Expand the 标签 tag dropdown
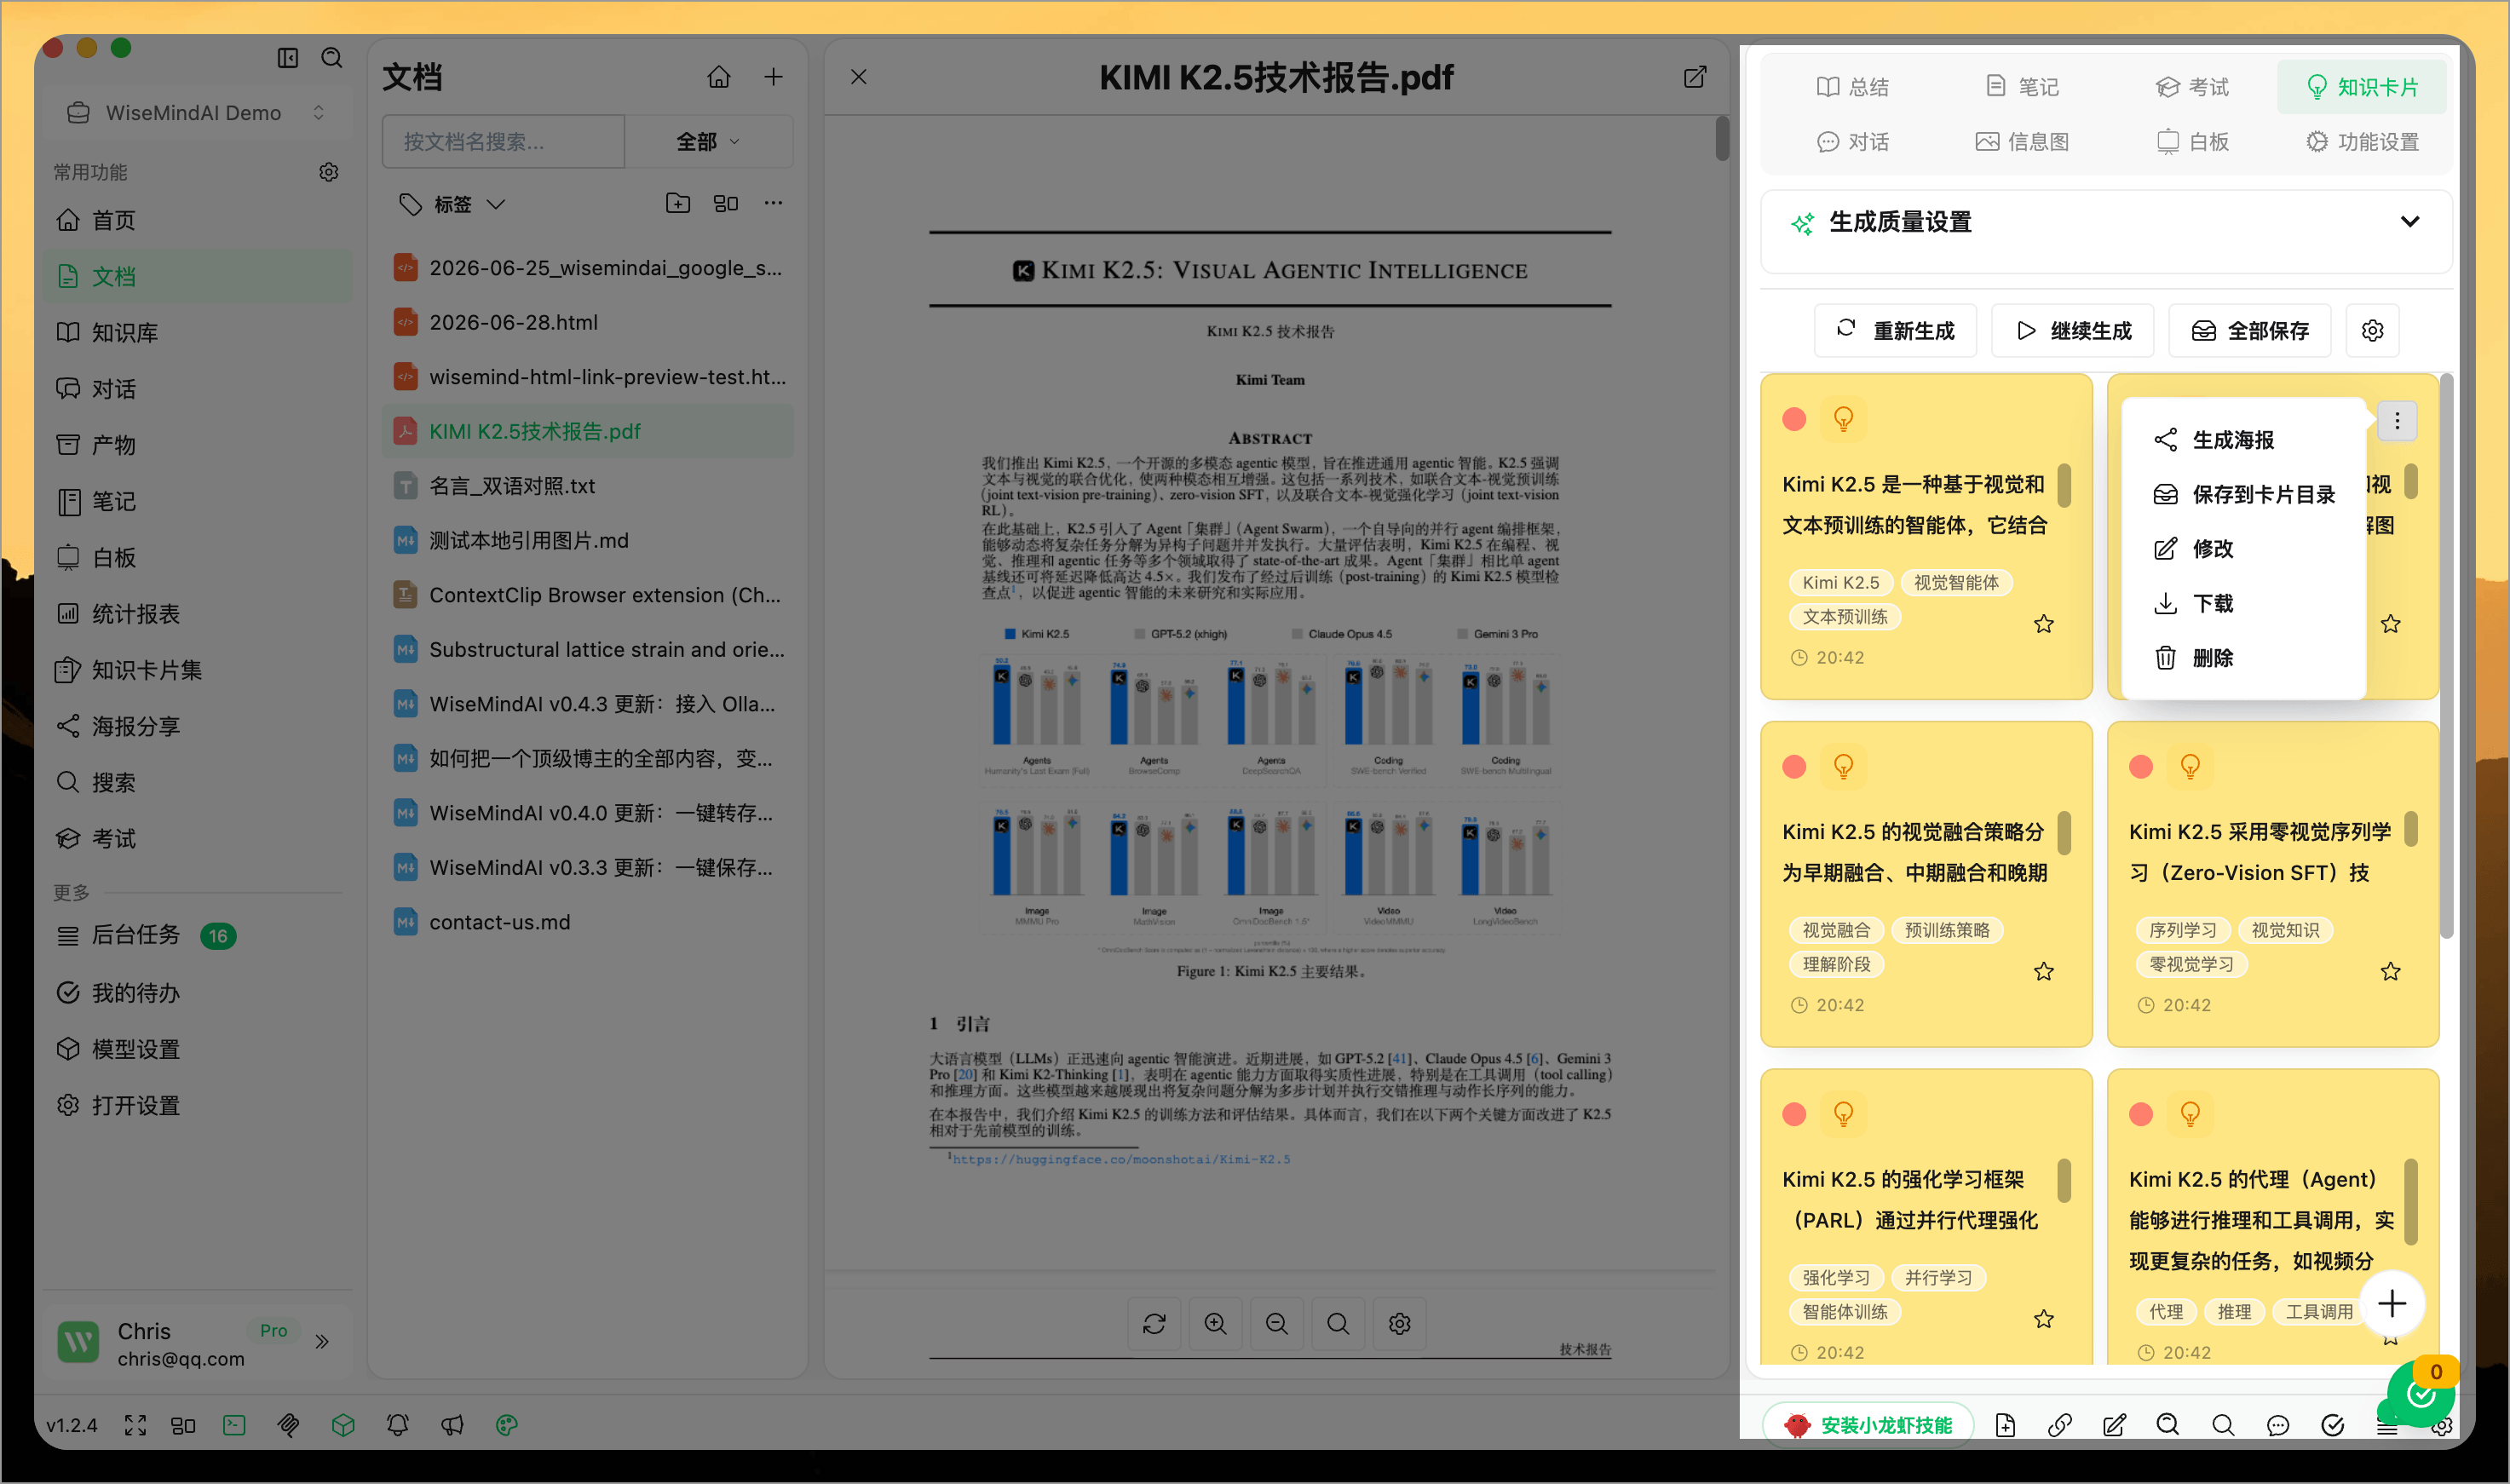The height and width of the screenshot is (1484, 2510). 452,204
